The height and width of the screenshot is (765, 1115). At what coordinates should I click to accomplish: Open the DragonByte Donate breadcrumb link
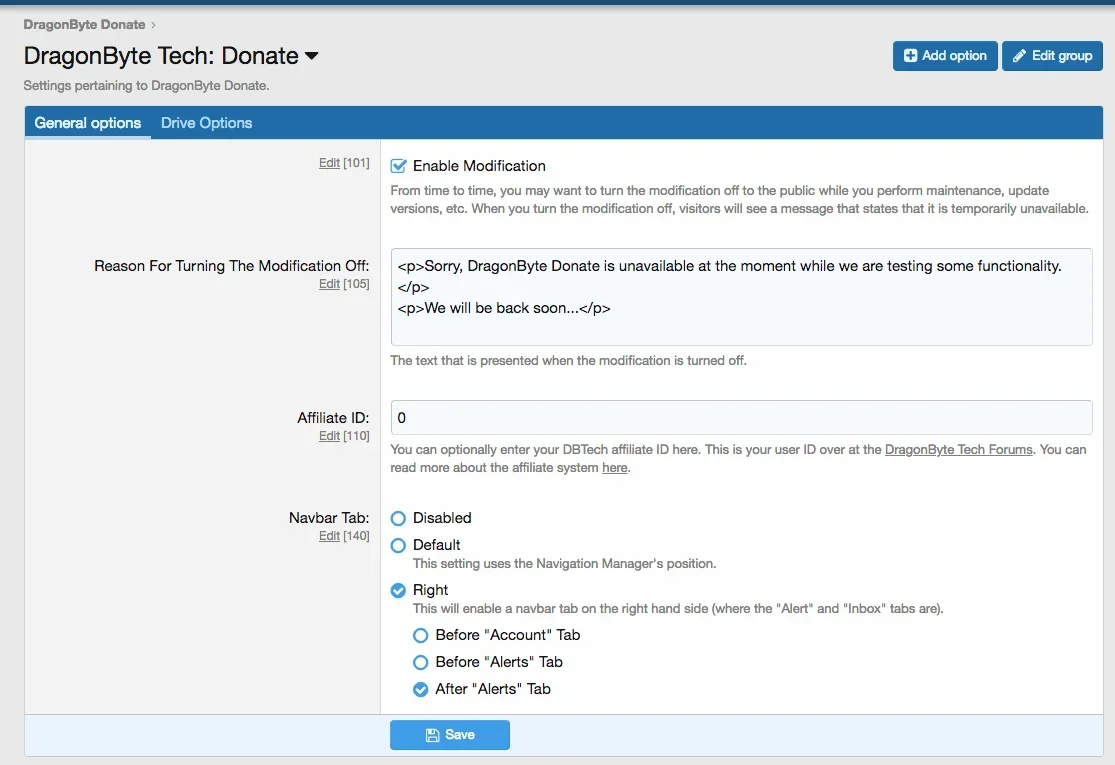click(84, 24)
